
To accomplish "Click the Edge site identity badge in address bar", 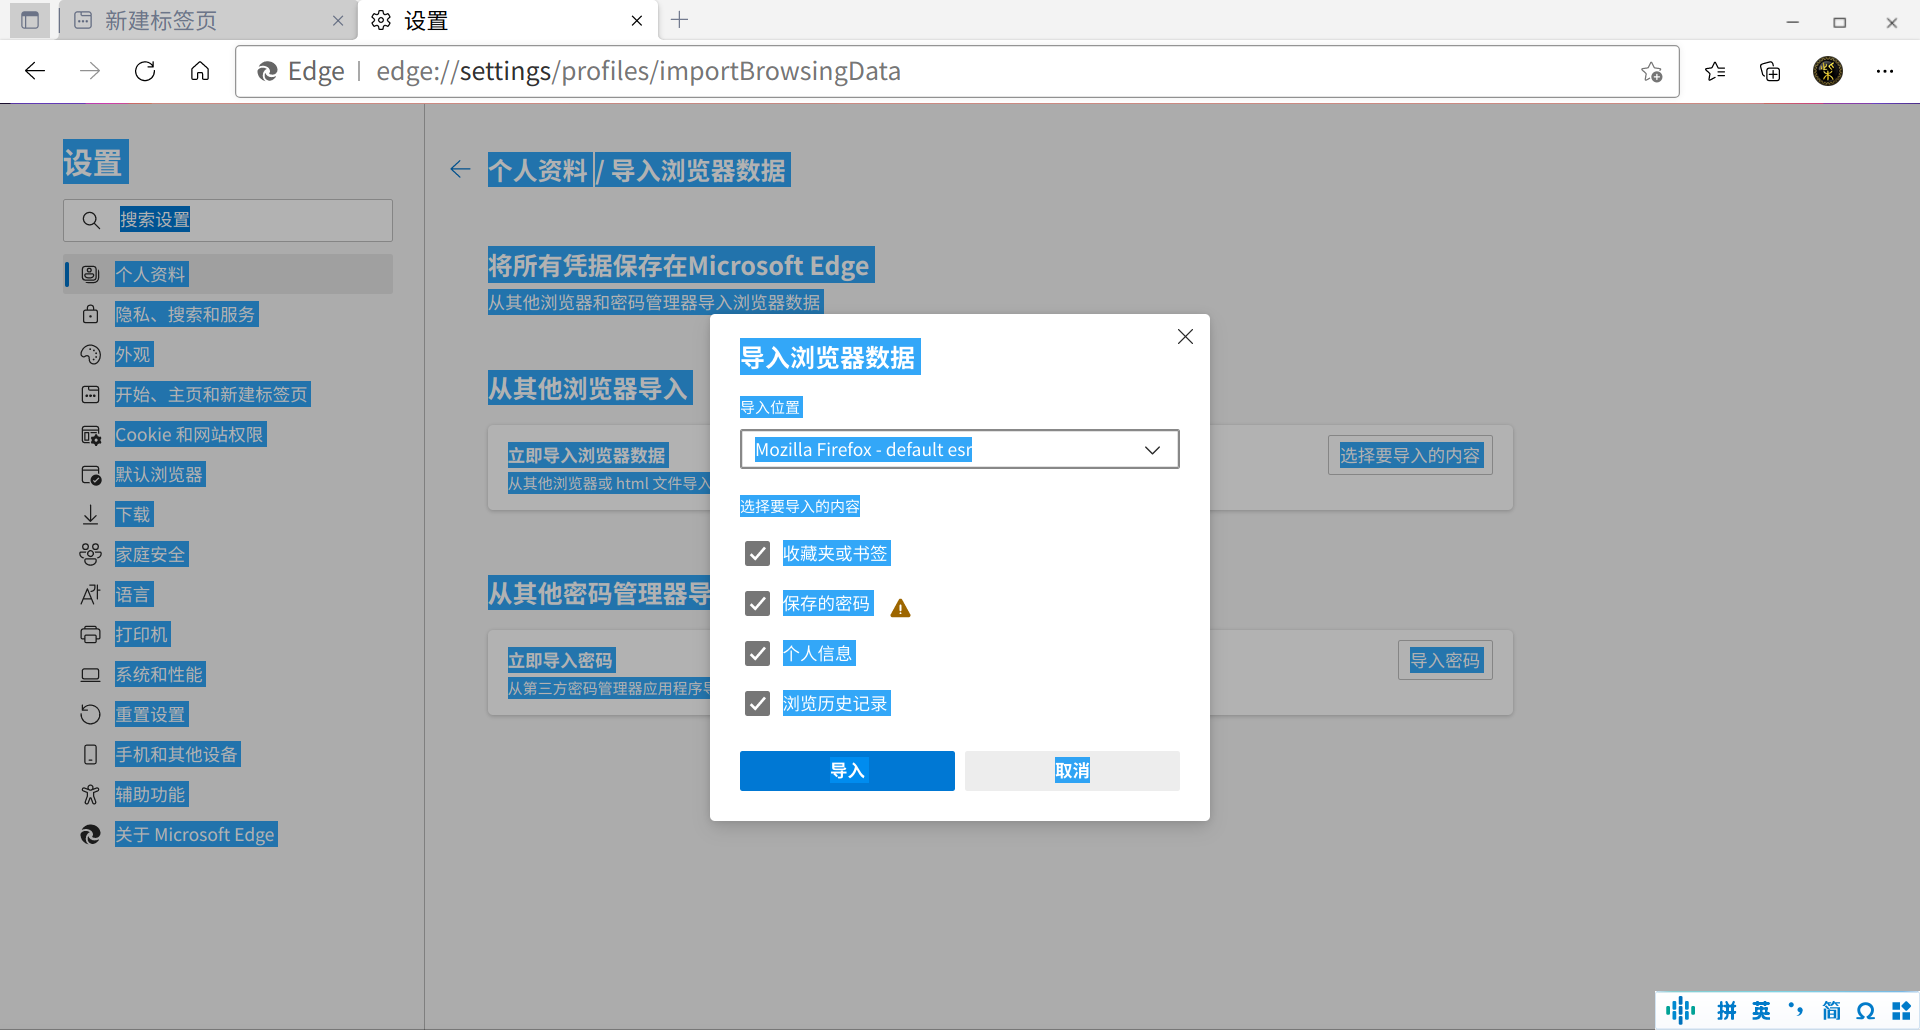I will (301, 71).
